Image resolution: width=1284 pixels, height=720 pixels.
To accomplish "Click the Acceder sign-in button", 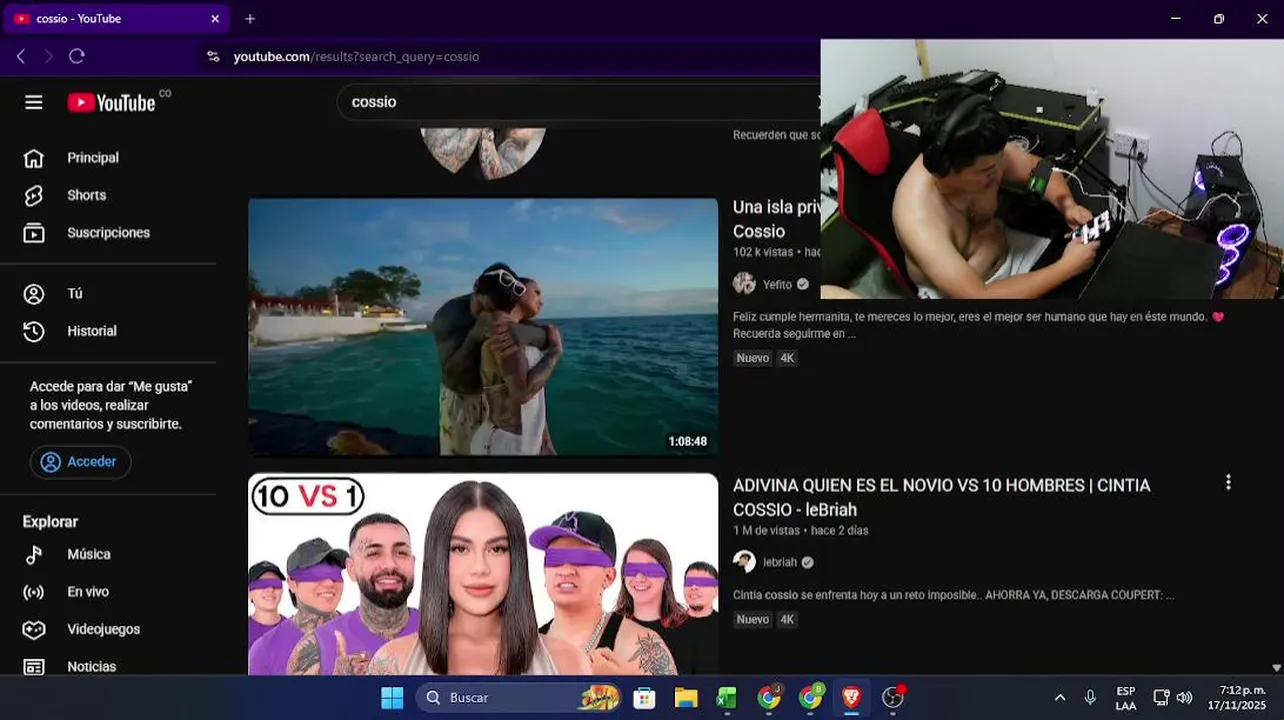I will (x=80, y=462).
